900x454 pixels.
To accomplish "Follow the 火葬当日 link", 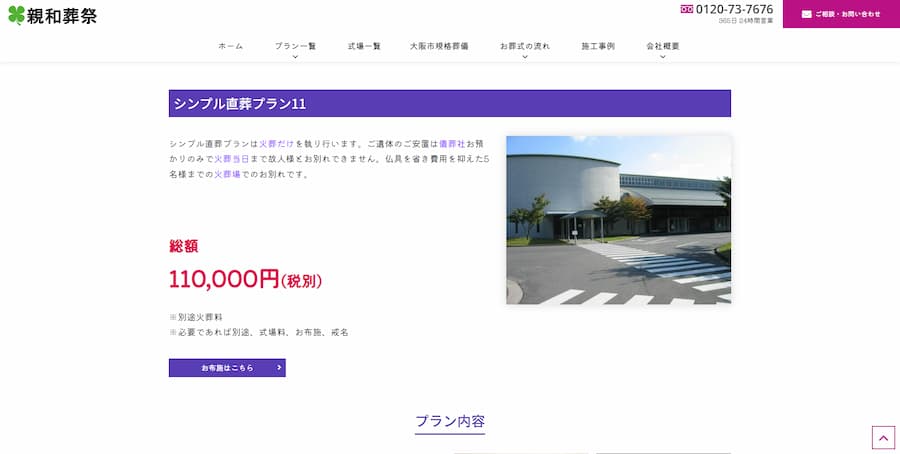I will (x=232, y=159).
